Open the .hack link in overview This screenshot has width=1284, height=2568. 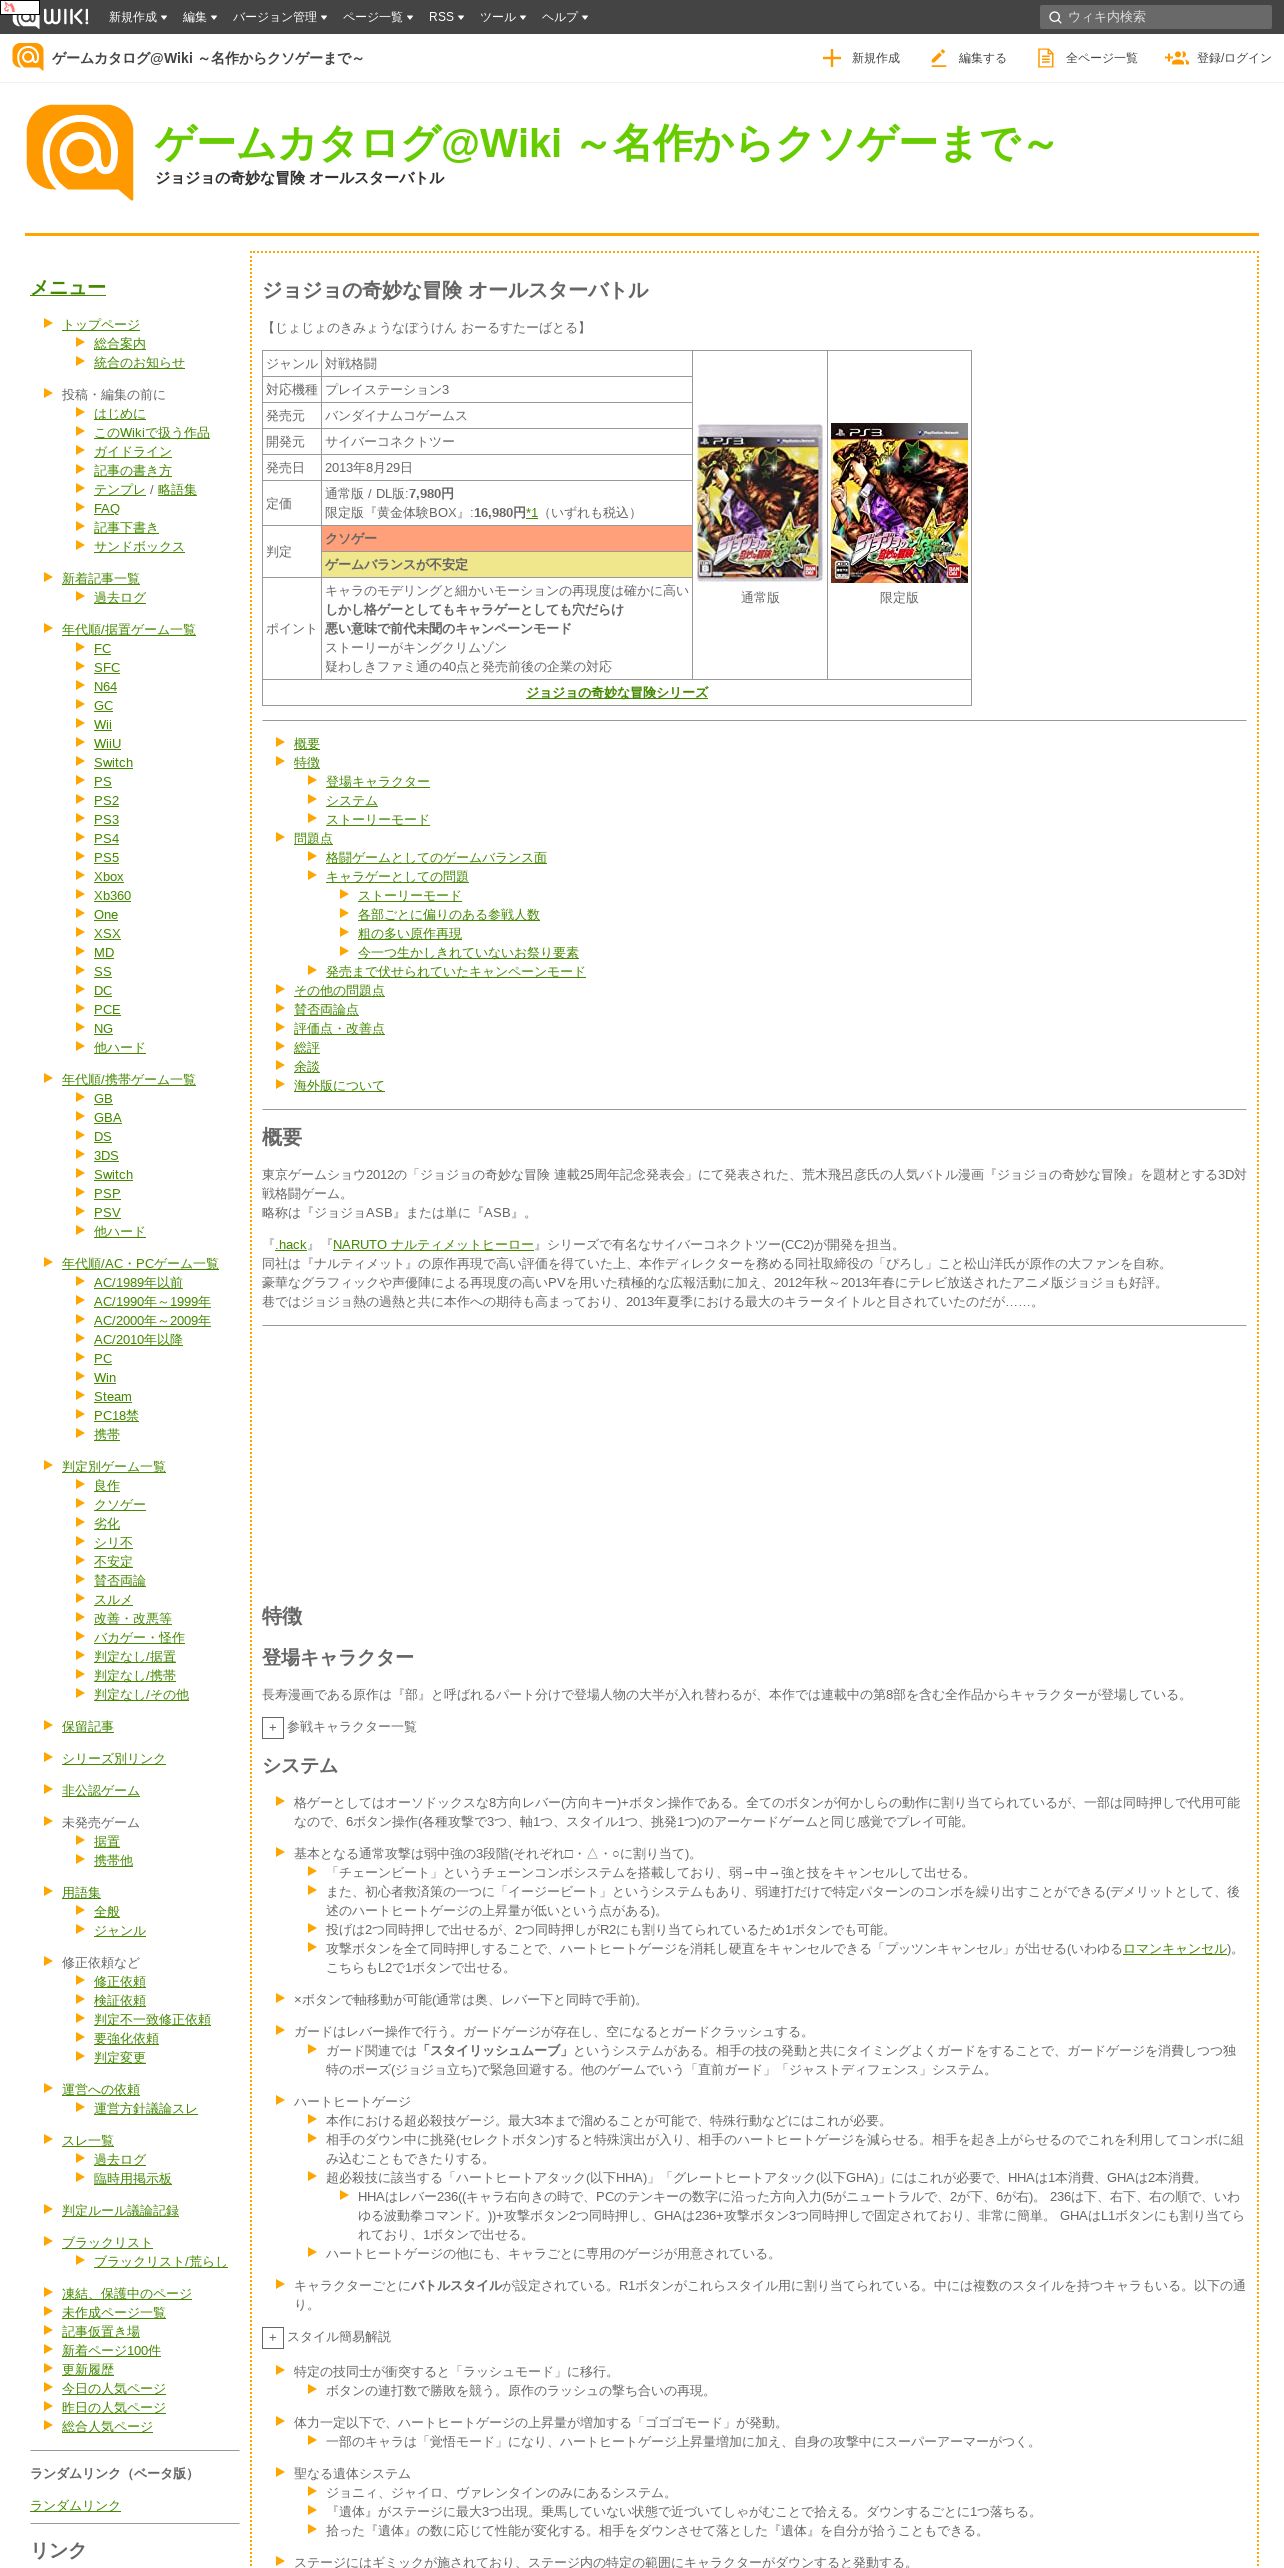(291, 1244)
